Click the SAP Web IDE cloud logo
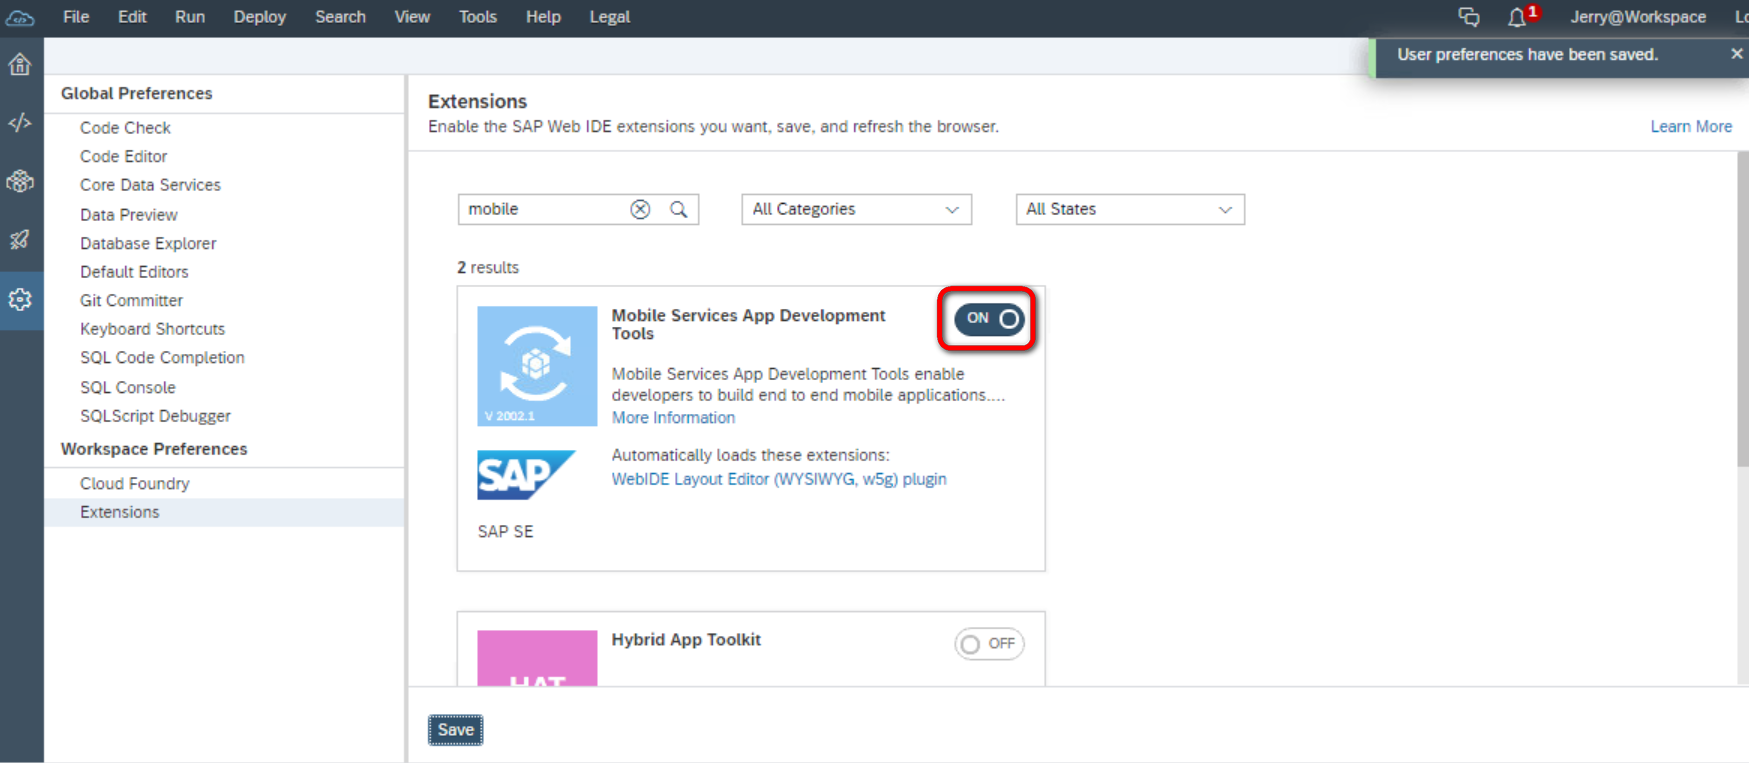The image size is (1749, 763). [20, 17]
